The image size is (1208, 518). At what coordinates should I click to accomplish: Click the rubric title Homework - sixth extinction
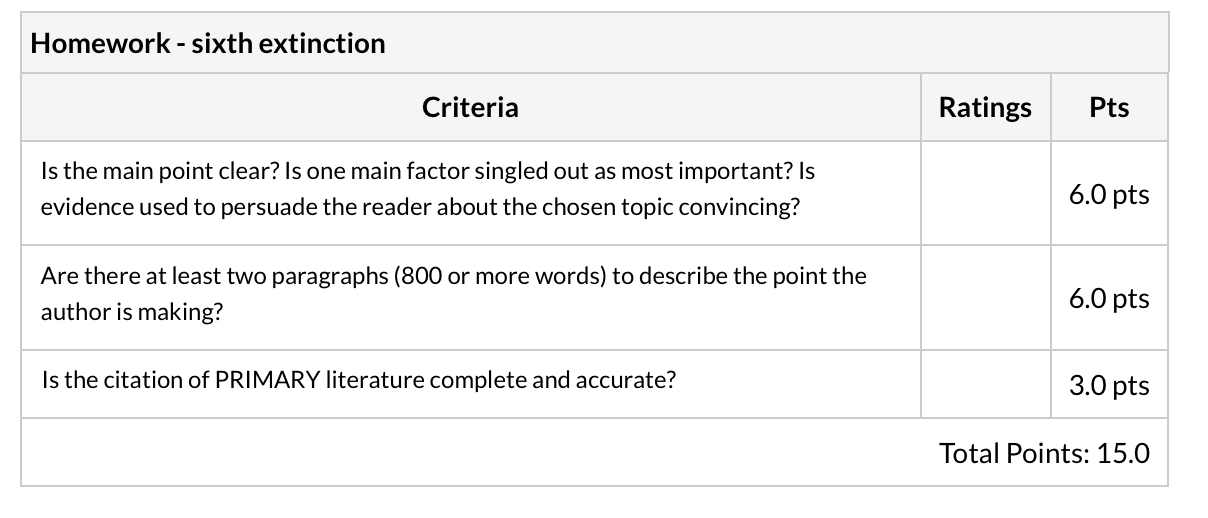click(208, 43)
